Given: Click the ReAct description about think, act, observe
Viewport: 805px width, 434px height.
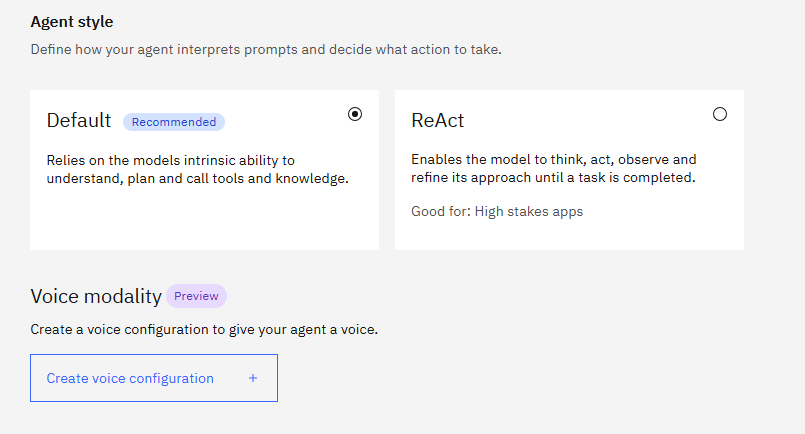Looking at the screenshot, I should pyautogui.click(x=554, y=169).
